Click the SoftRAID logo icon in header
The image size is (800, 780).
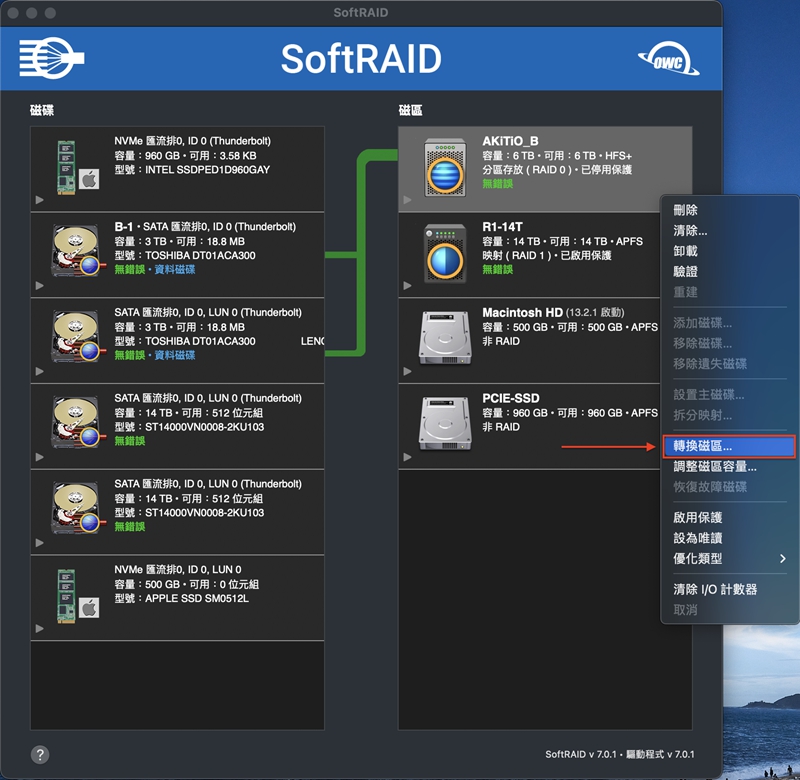point(52,58)
